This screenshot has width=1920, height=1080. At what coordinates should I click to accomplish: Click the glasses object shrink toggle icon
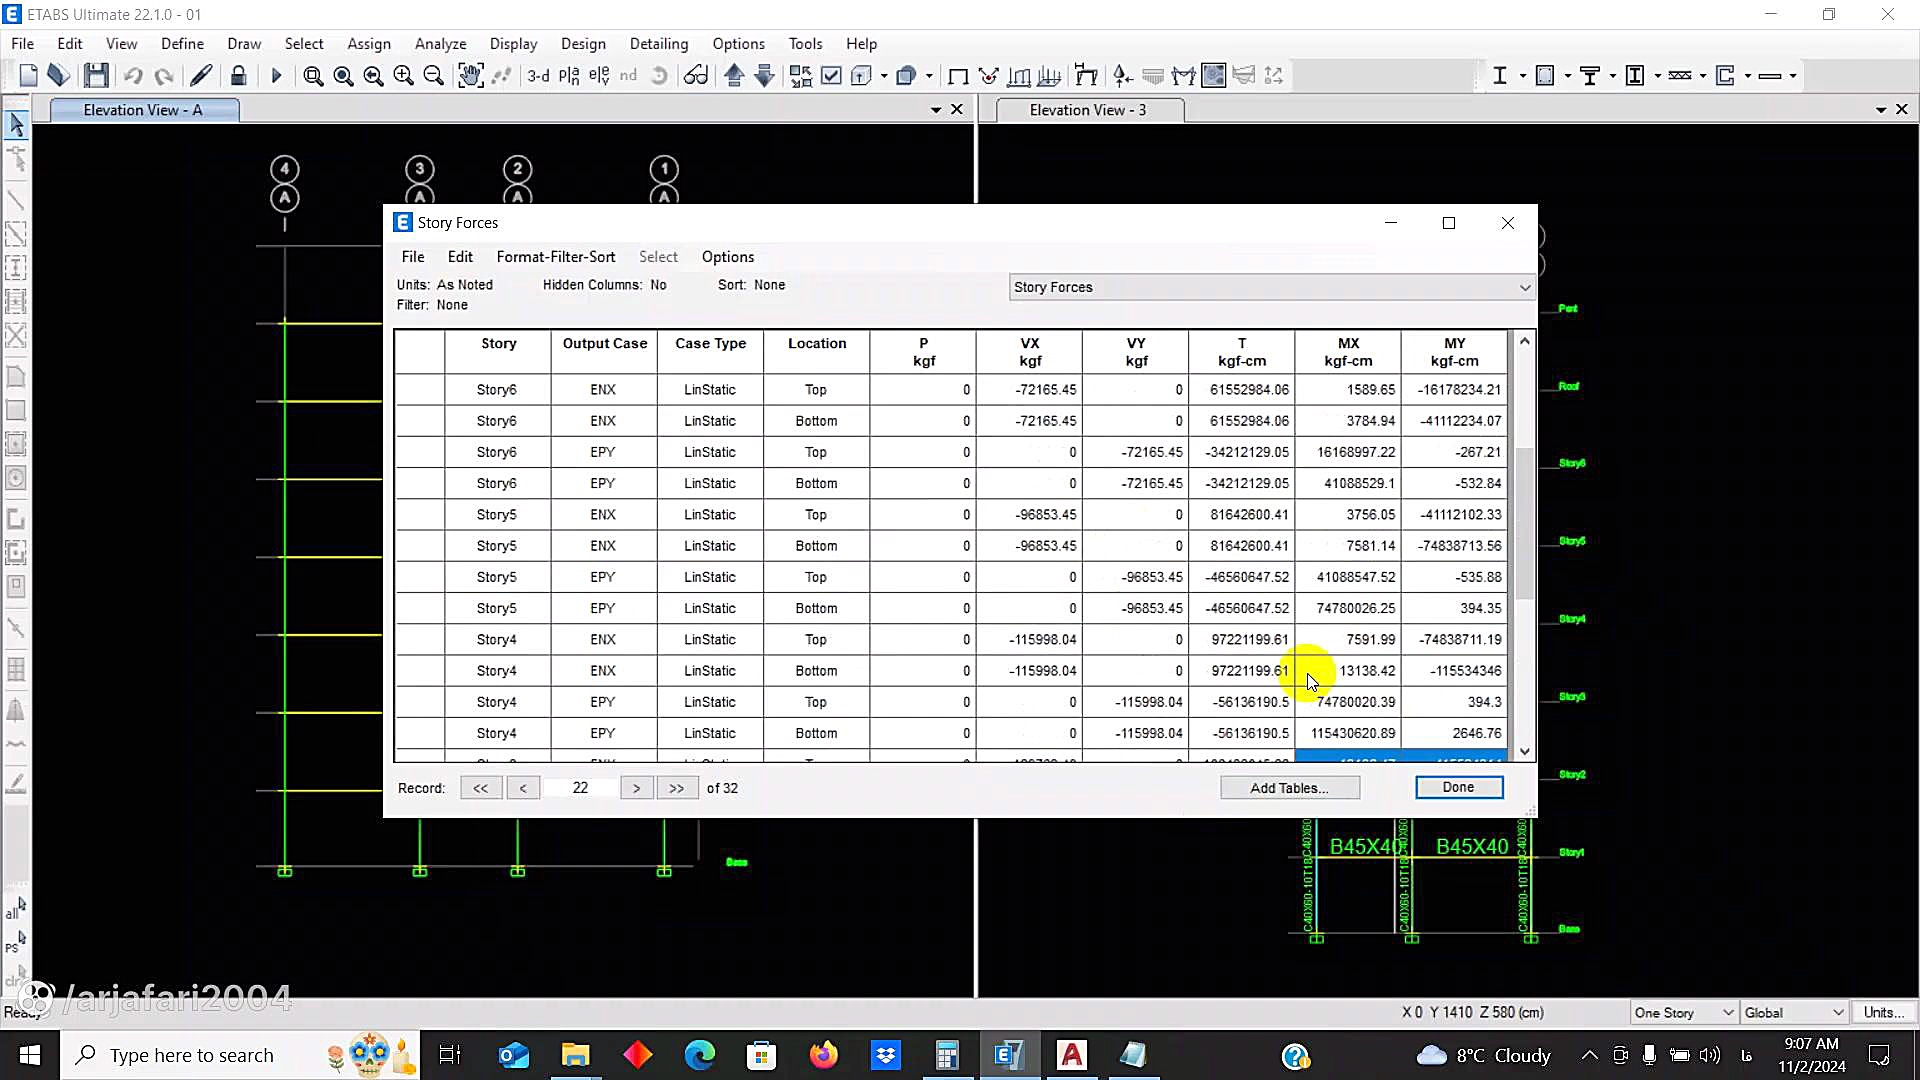pyautogui.click(x=695, y=76)
